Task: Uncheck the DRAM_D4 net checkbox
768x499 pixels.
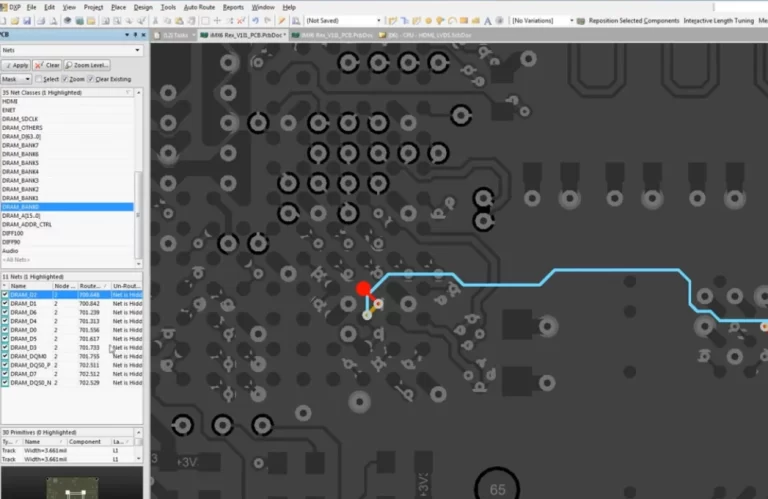Action: pos(5,321)
